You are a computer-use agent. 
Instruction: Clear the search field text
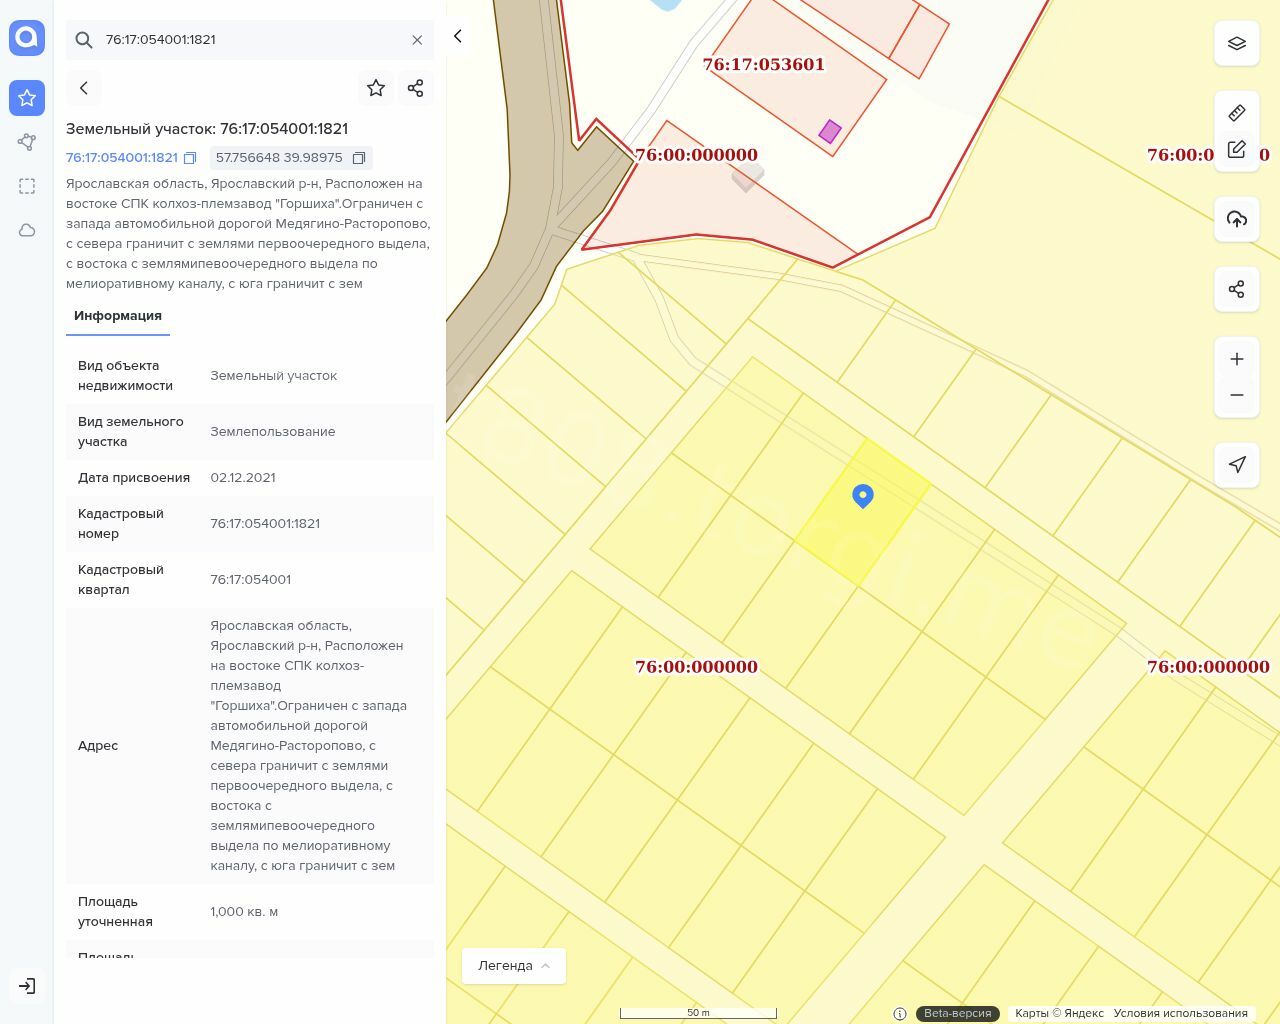[x=417, y=40]
